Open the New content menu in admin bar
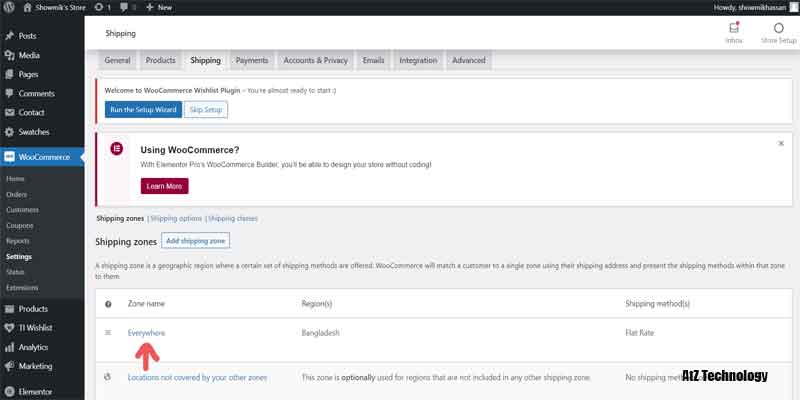Screen dimensions: 800x400 [x=158, y=7]
